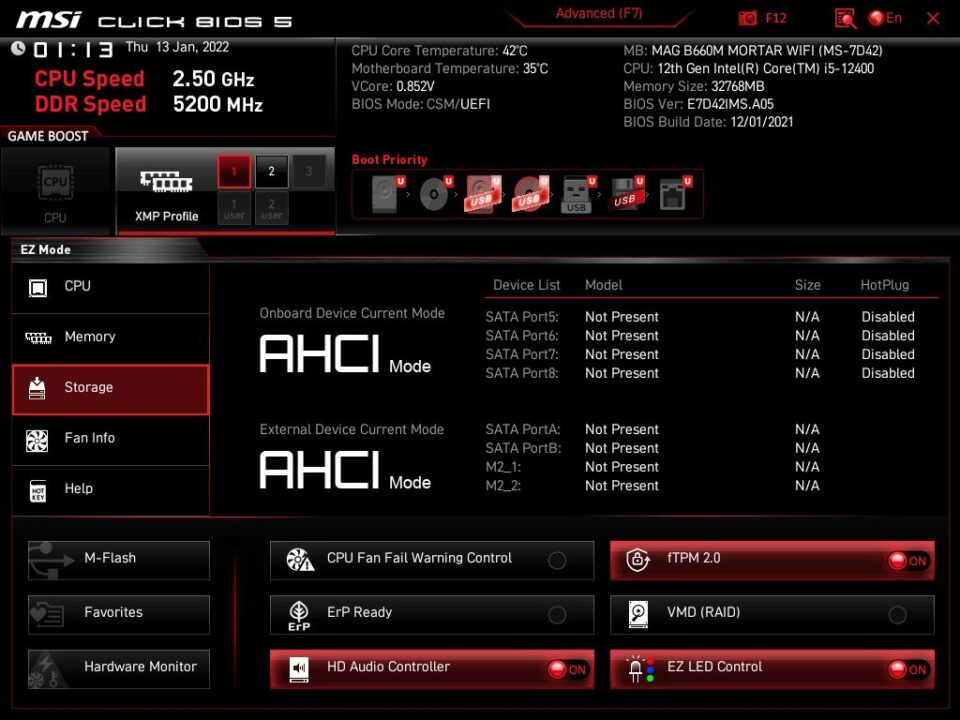Screen dimensions: 960x720
Task: Select the network boot priority icon
Action: tap(675, 194)
